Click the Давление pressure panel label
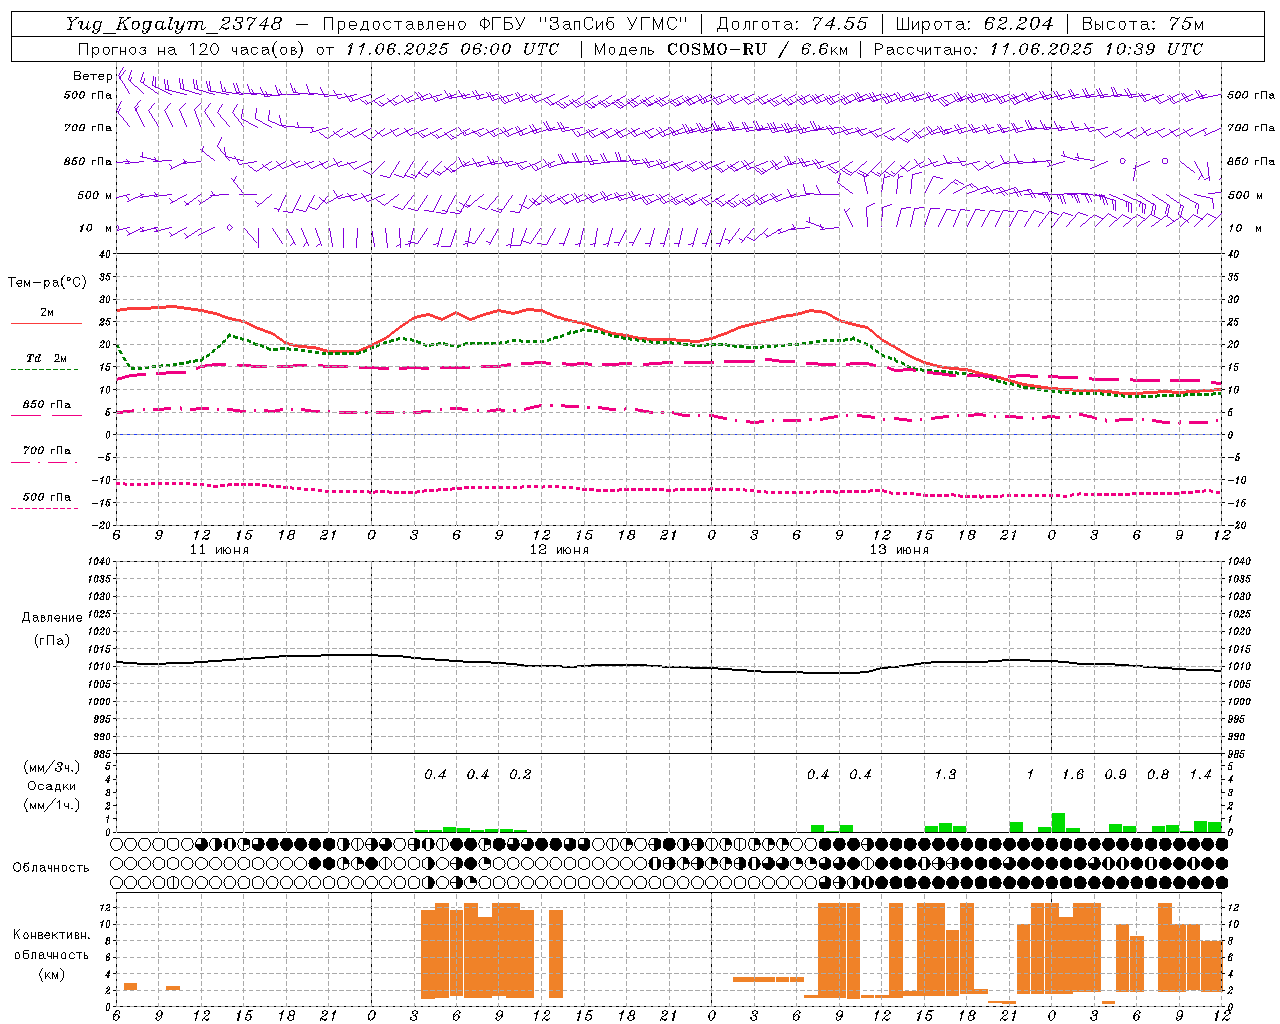 pyautogui.click(x=52, y=618)
